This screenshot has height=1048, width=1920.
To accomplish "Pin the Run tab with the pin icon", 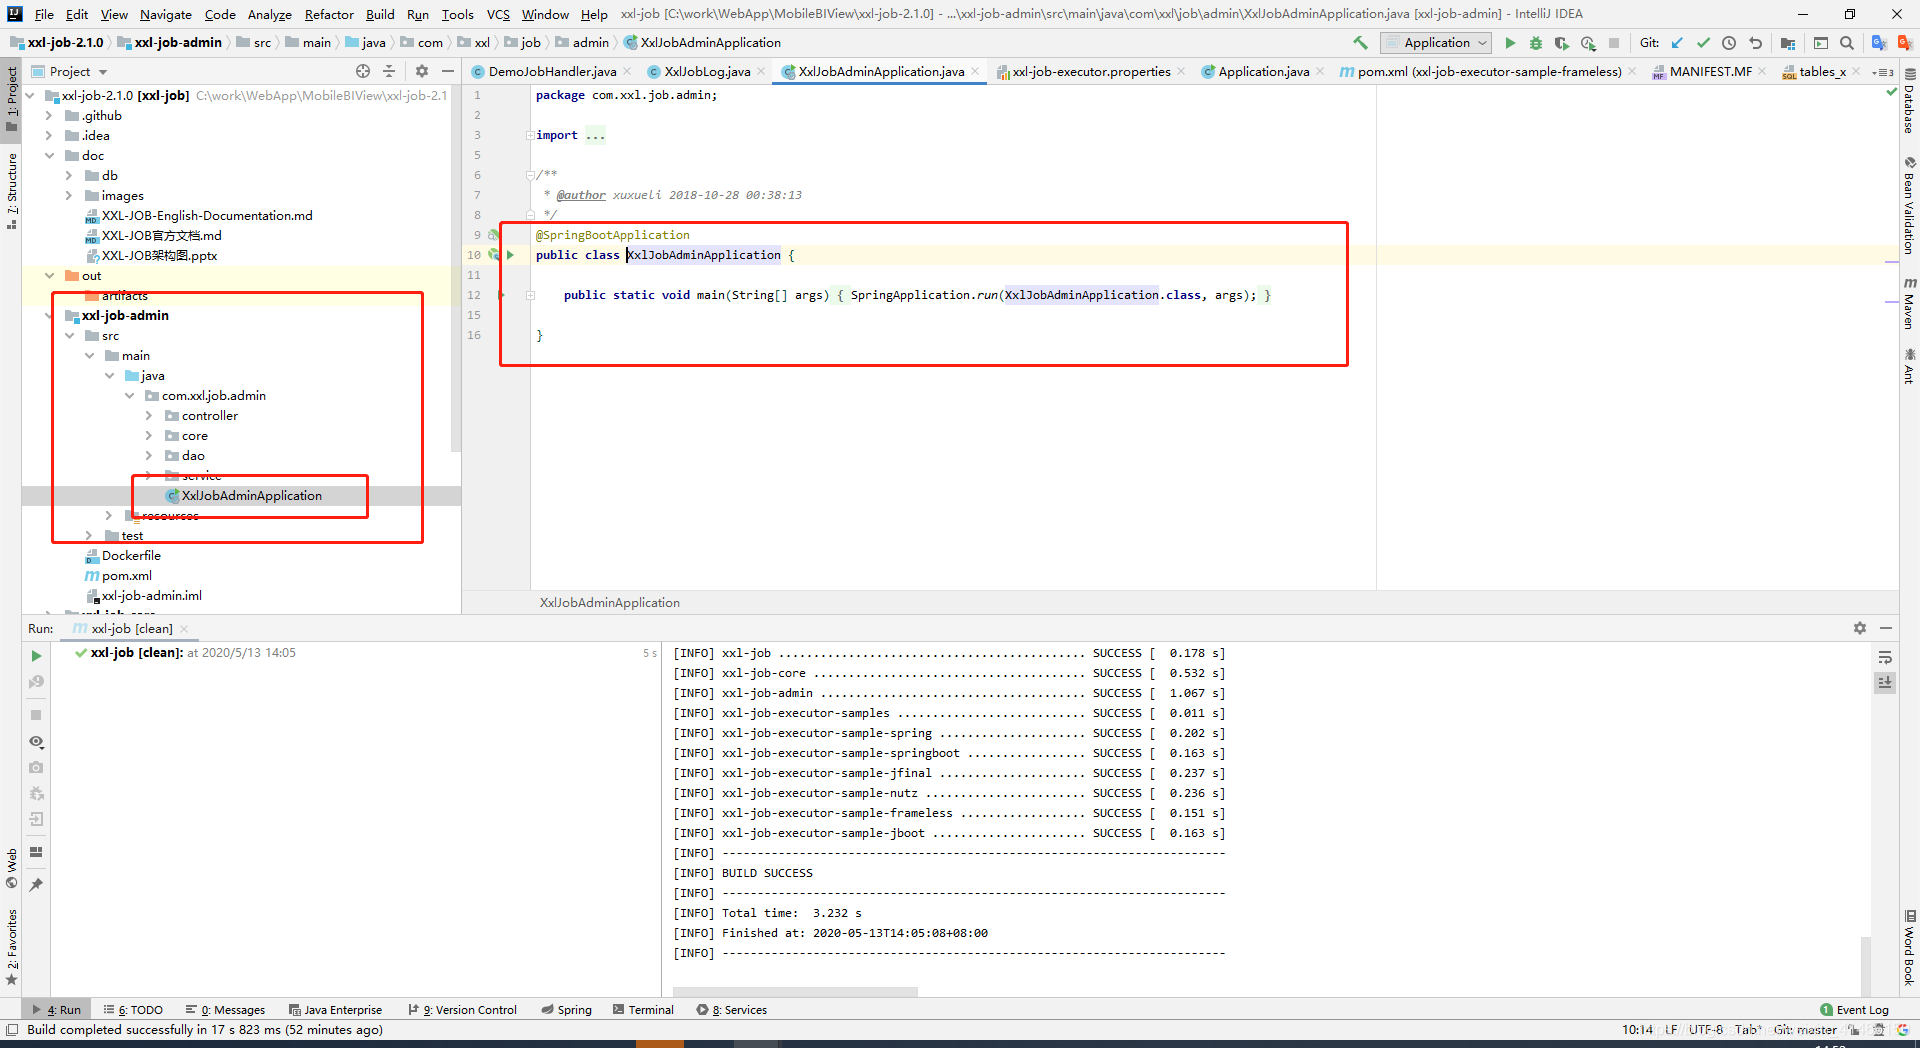I will tap(36, 884).
